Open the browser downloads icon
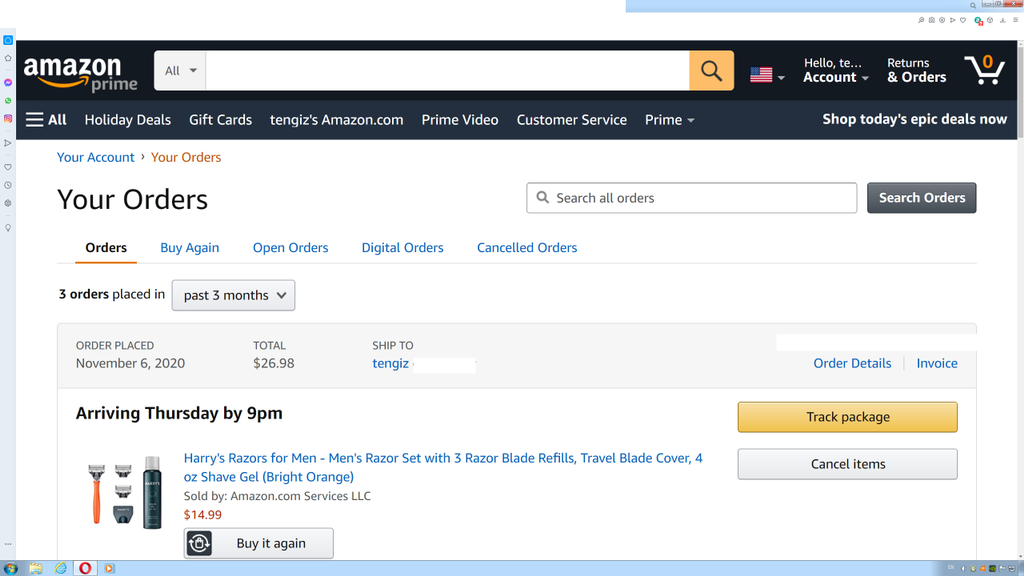The width and height of the screenshot is (1024, 576). [1002, 20]
